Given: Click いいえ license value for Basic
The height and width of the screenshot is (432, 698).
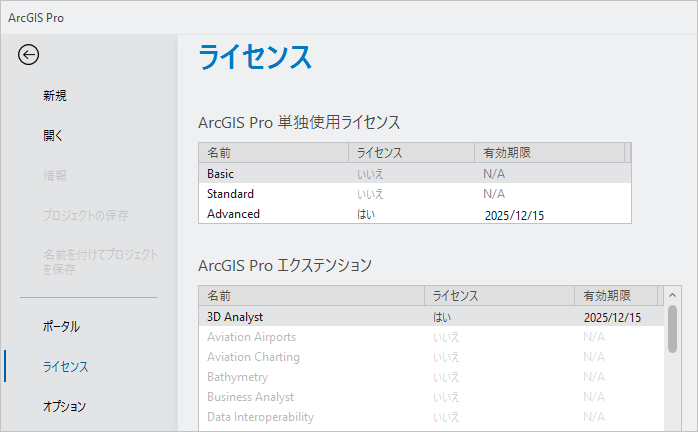Looking at the screenshot, I should pyautogui.click(x=370, y=174).
